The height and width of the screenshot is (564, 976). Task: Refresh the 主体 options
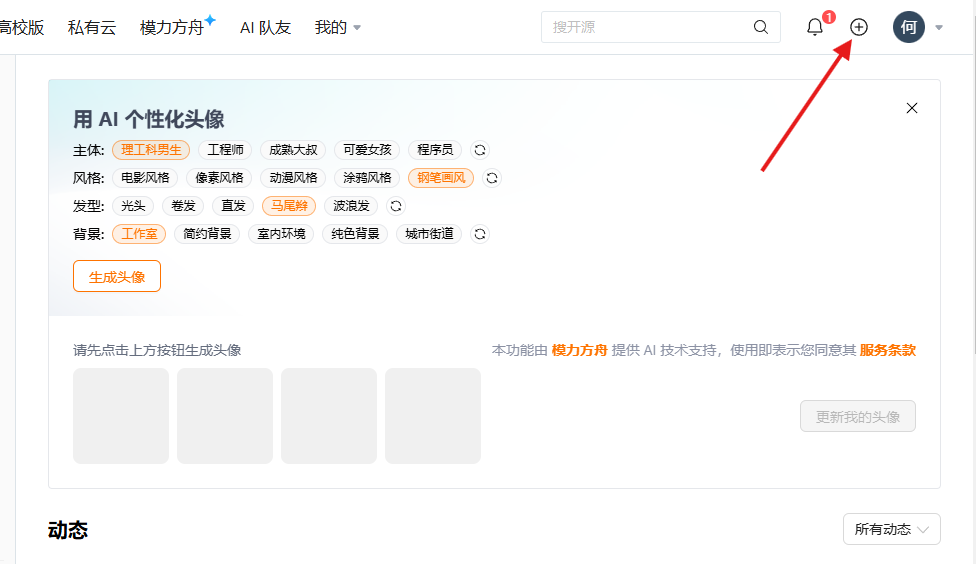click(x=480, y=150)
